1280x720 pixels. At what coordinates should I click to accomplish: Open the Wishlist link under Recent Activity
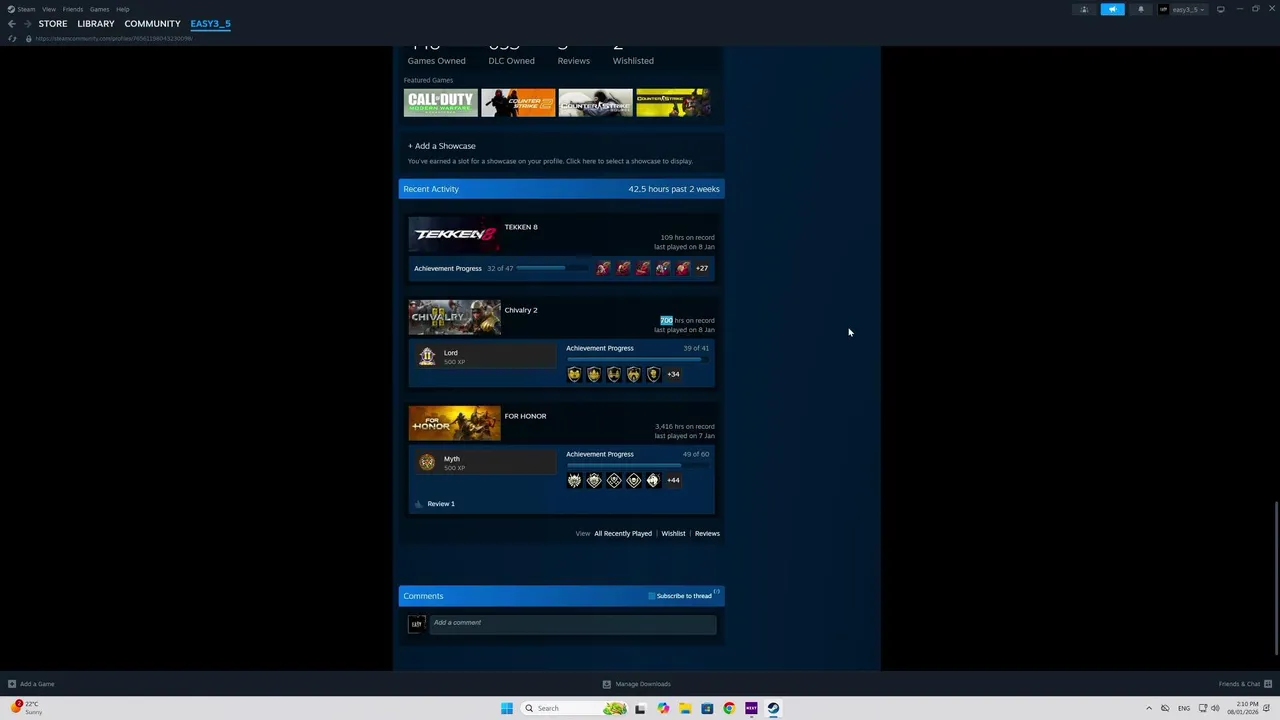point(673,534)
